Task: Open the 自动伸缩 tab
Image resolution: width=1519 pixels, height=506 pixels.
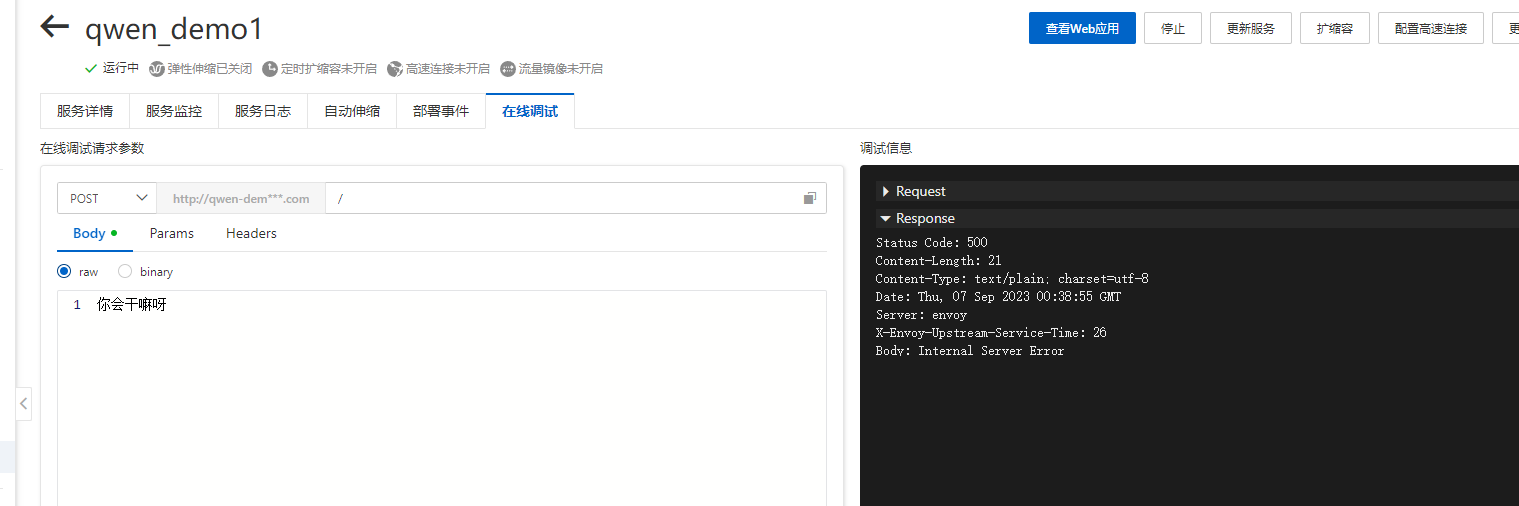Action: [x=352, y=111]
